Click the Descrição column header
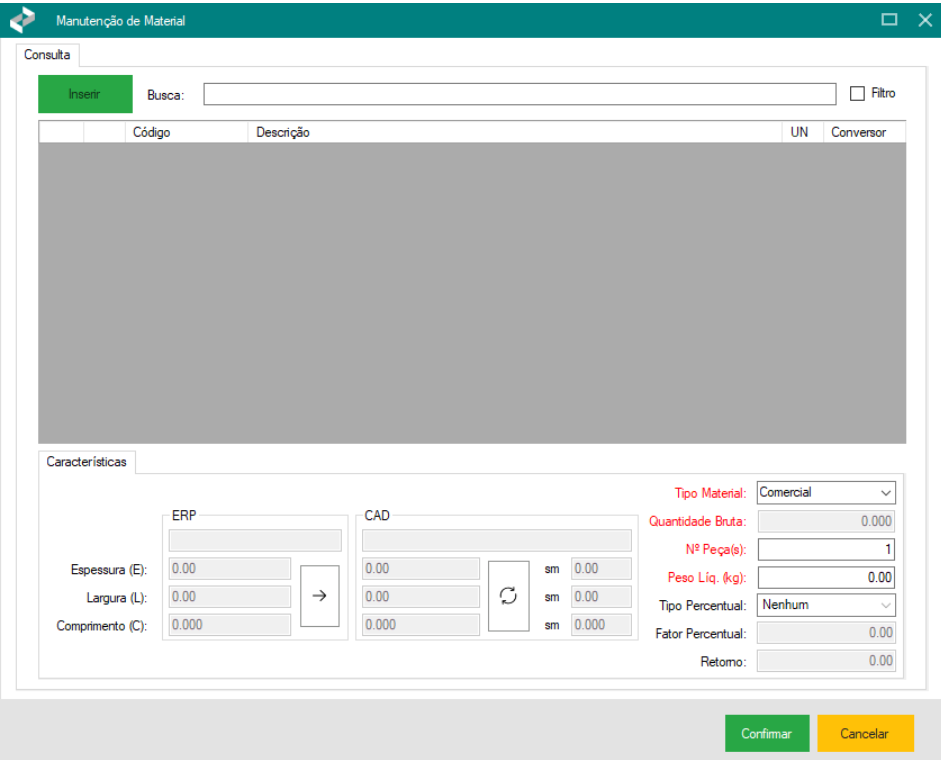The width and height of the screenshot is (941, 760). [512, 132]
